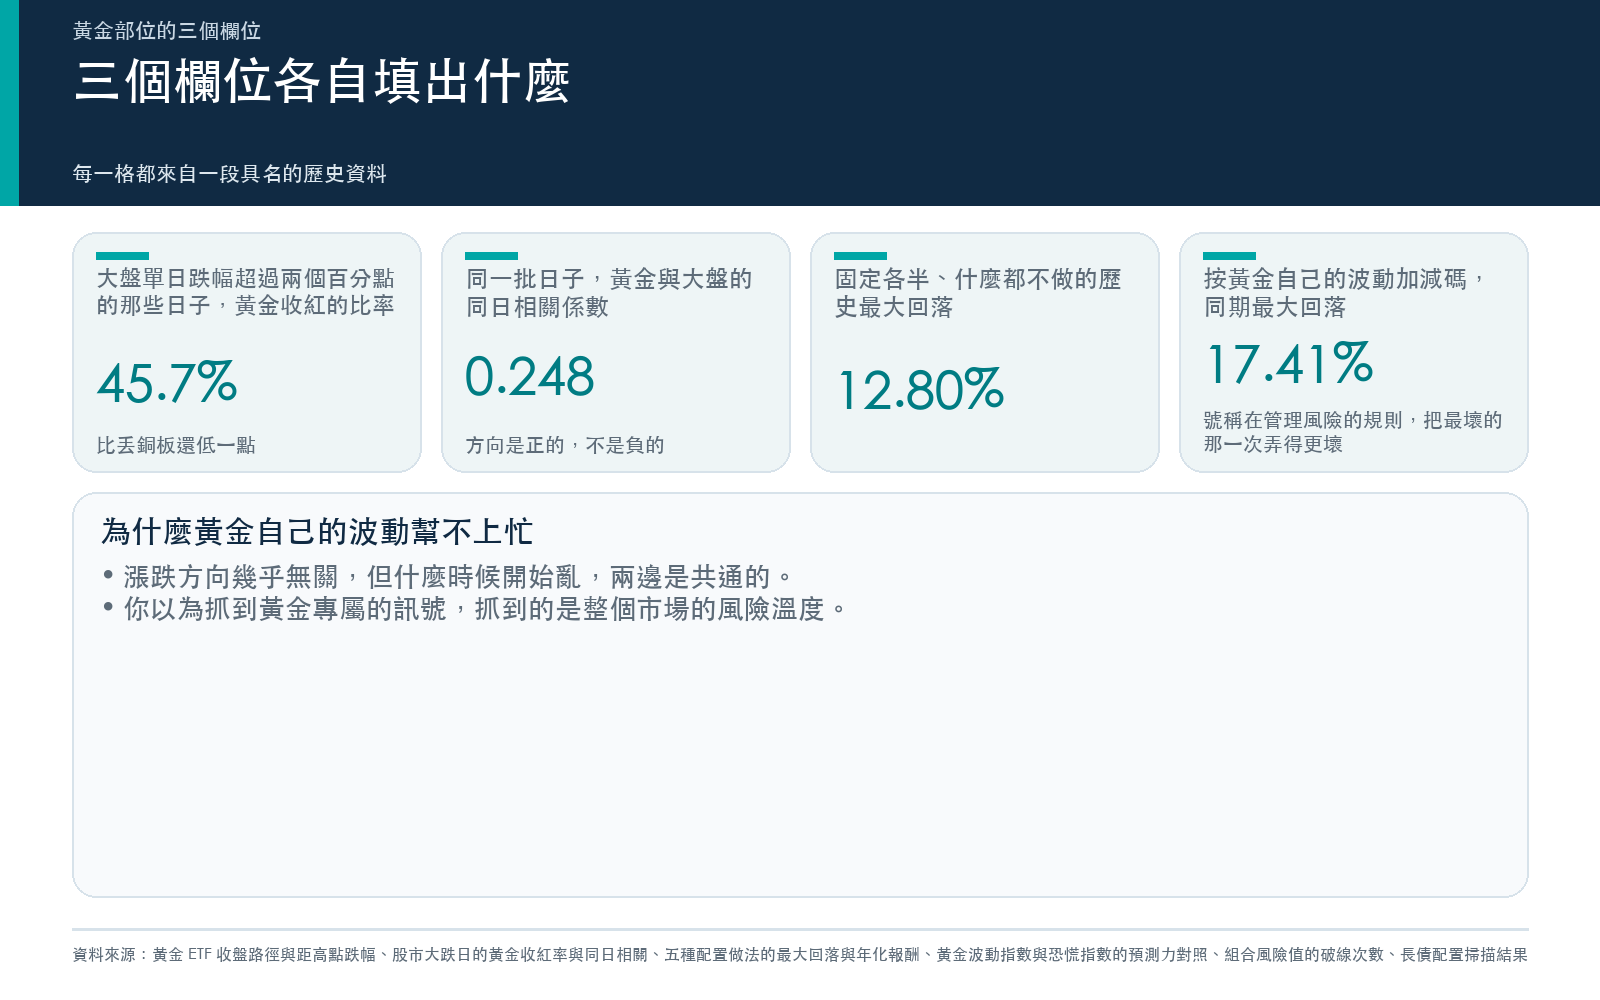
Task: Click the card label 大盤單日跌幅超過兩個百分點
Action: [x=245, y=279]
